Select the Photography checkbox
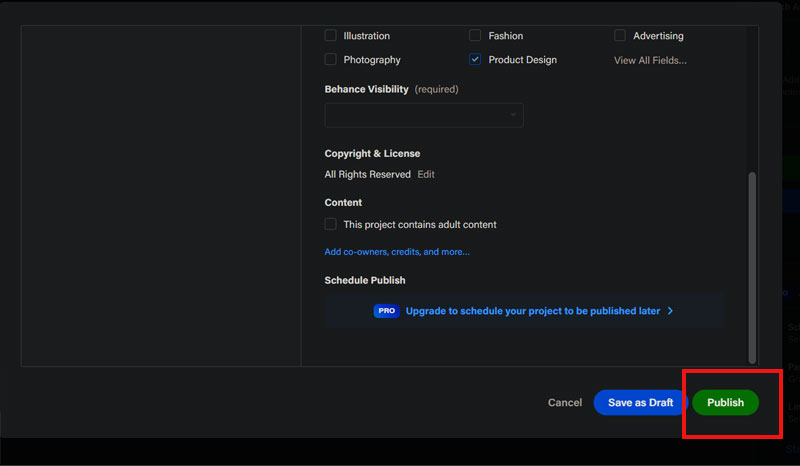The image size is (800, 466). click(x=331, y=60)
